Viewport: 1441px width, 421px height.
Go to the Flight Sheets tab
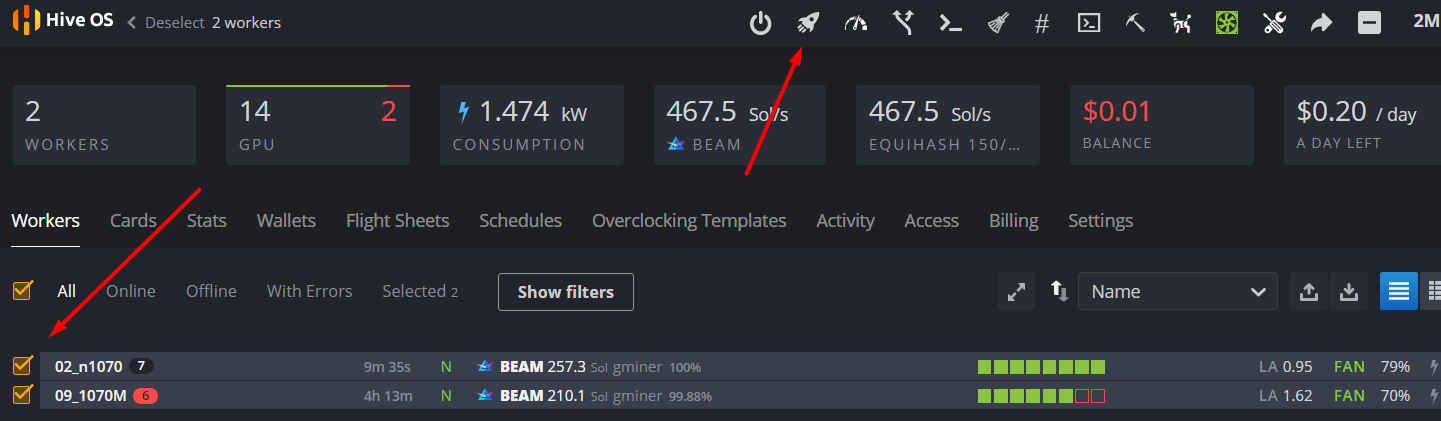(x=397, y=221)
